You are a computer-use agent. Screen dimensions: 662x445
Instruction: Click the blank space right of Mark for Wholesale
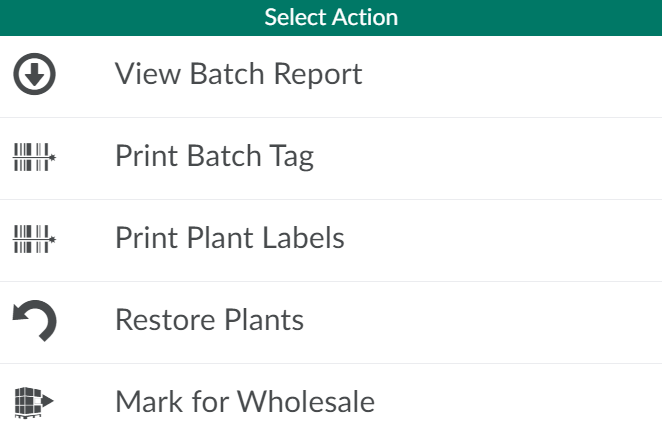(530, 403)
